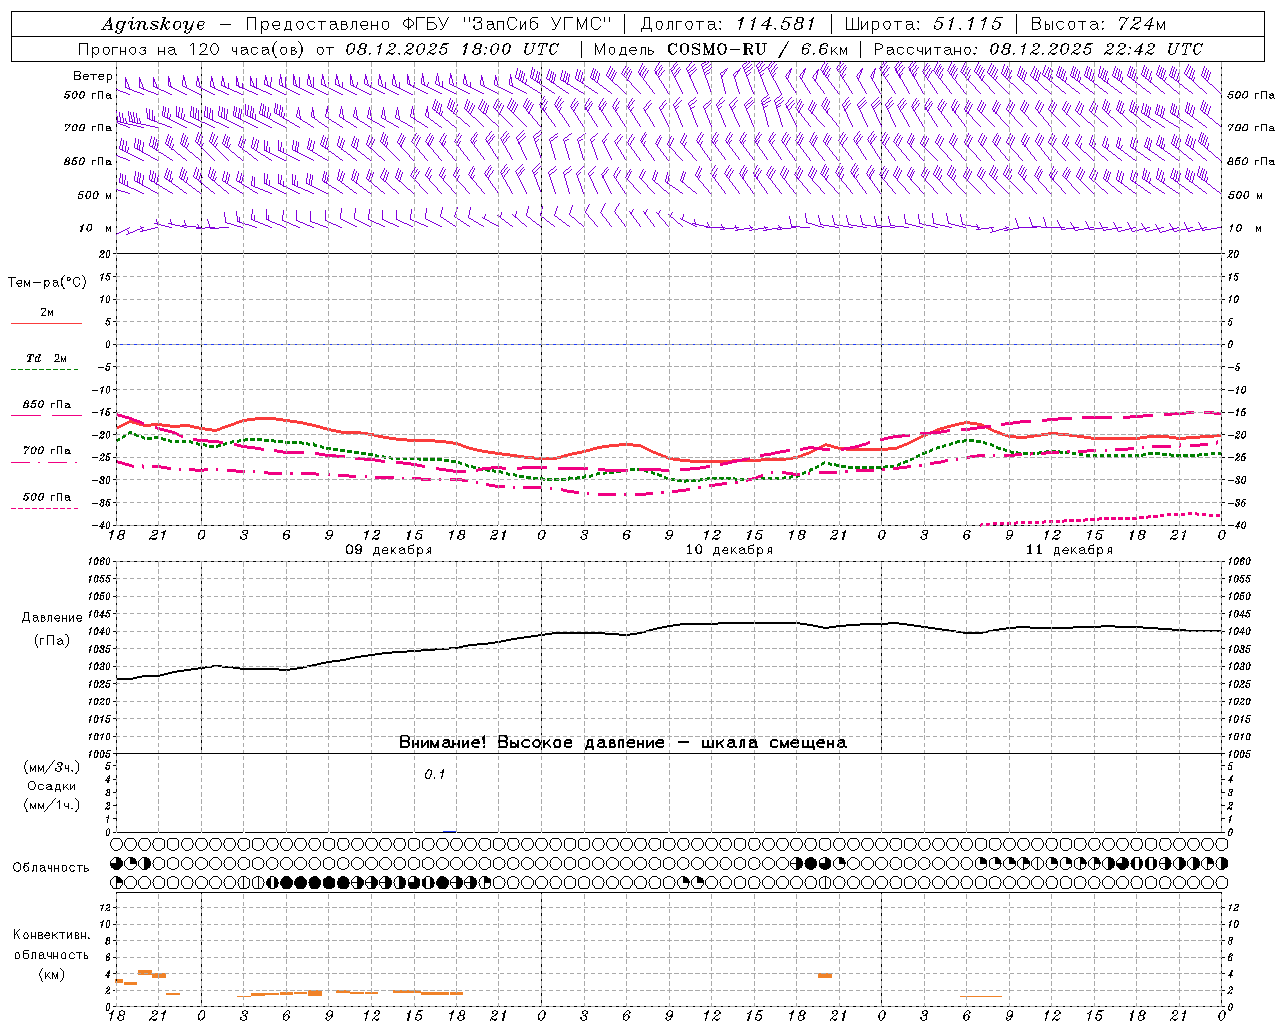
Task: Click the Ветер wind section label
Action: [x=92, y=76]
